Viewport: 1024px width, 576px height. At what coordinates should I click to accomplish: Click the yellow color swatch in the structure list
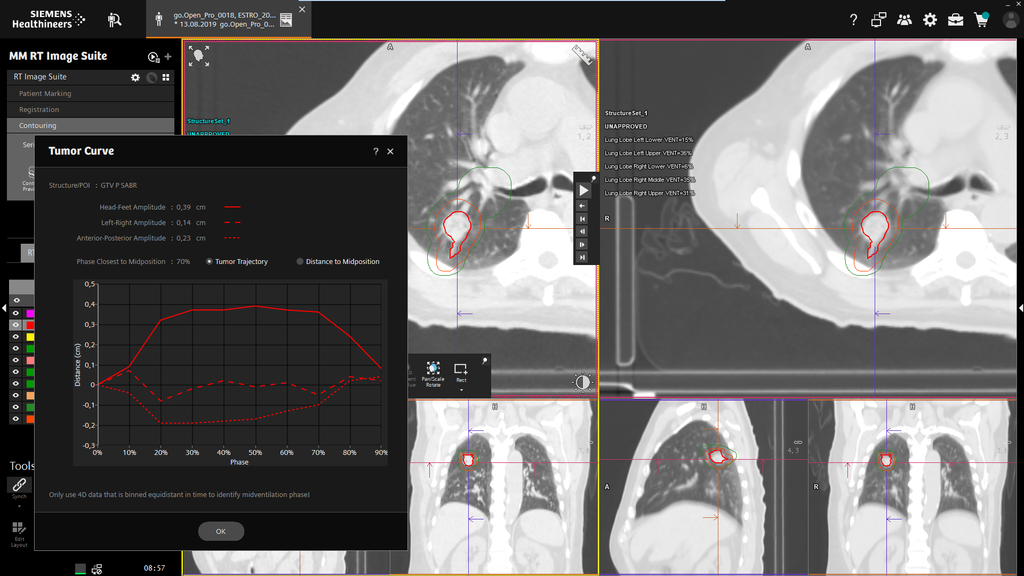tap(30, 337)
